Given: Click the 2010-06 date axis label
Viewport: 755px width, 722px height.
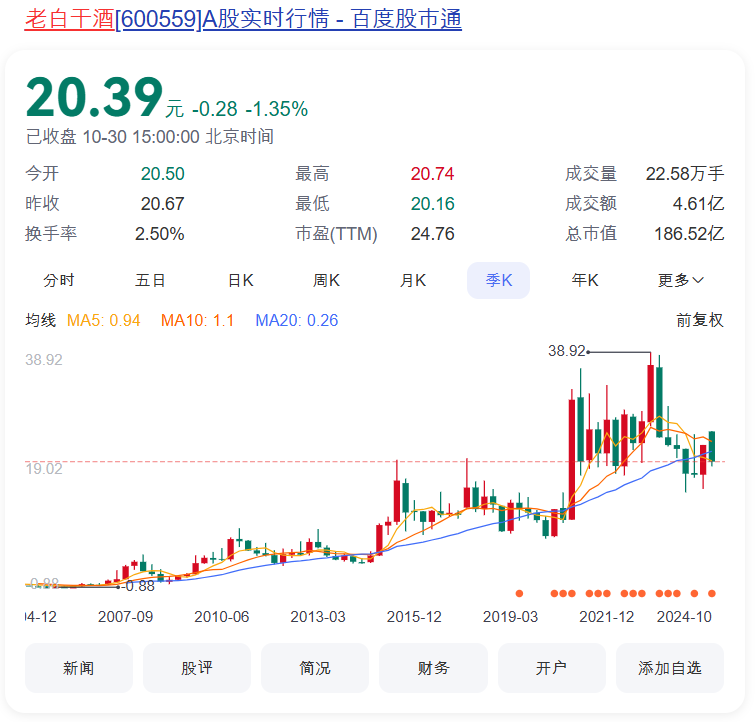Looking at the screenshot, I should click(221, 617).
